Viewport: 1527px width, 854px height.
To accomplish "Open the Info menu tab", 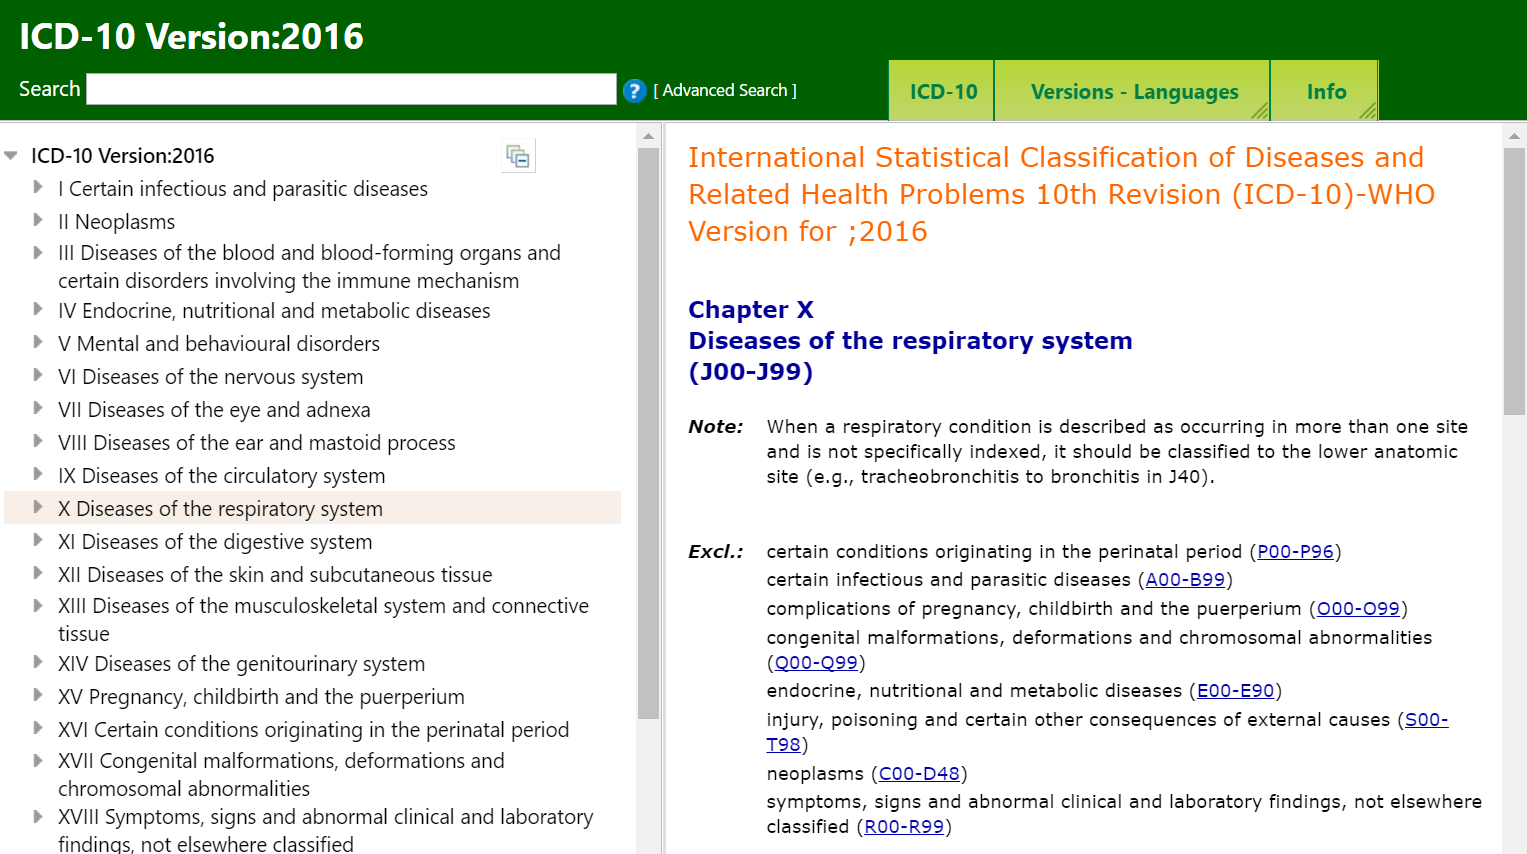I will [1326, 91].
